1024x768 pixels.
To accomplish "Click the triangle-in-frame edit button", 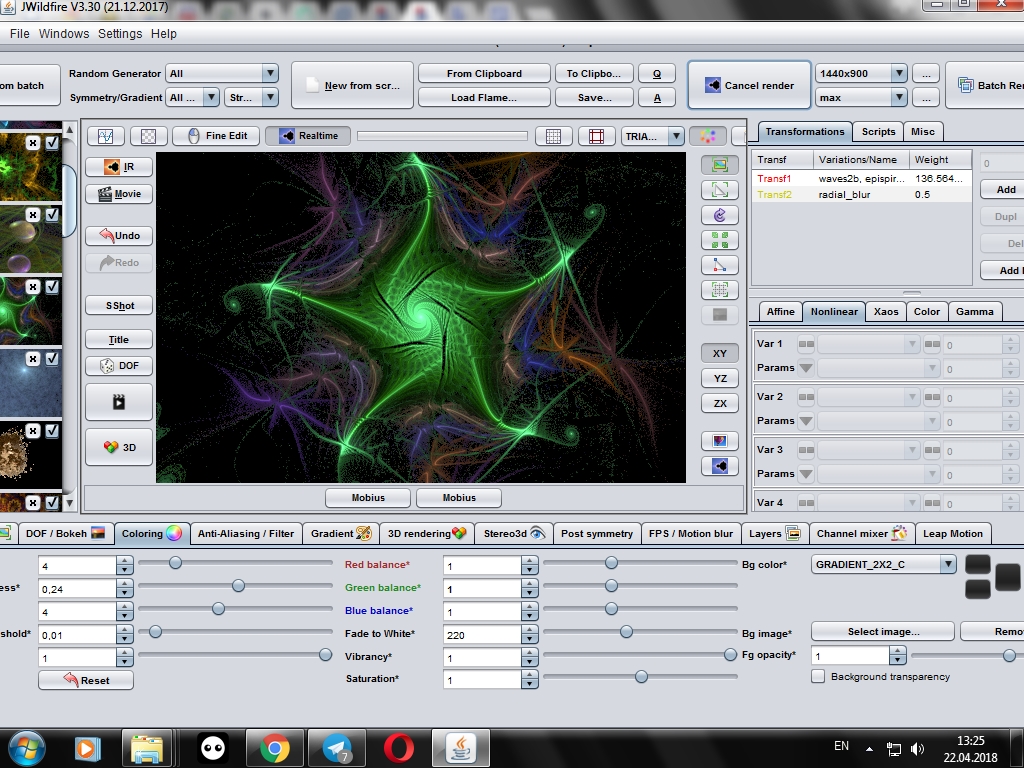I will pyautogui.click(x=720, y=190).
